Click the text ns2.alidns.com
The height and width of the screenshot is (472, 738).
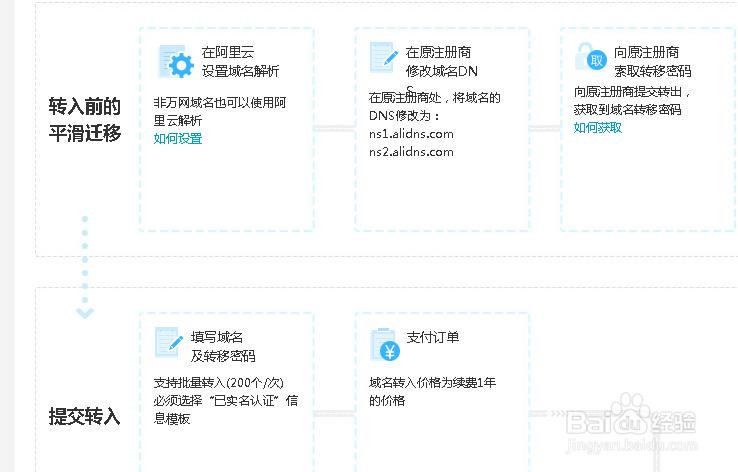click(x=411, y=152)
